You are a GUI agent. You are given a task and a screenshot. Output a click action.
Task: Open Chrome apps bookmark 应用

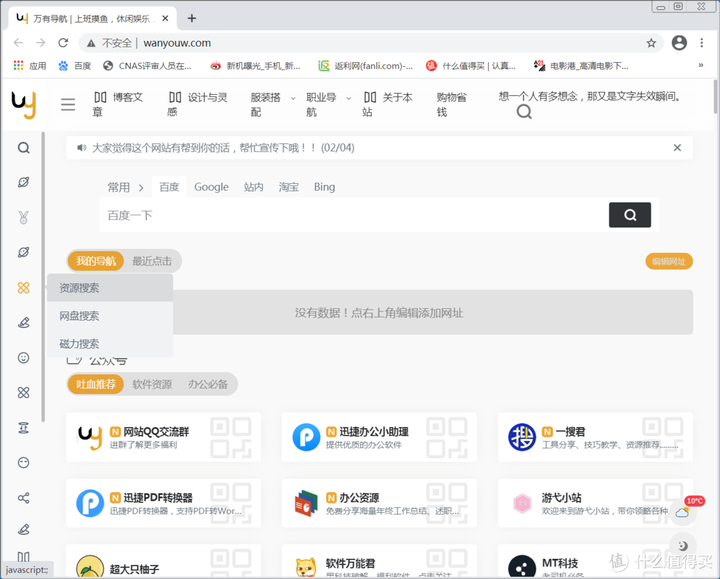(30, 66)
